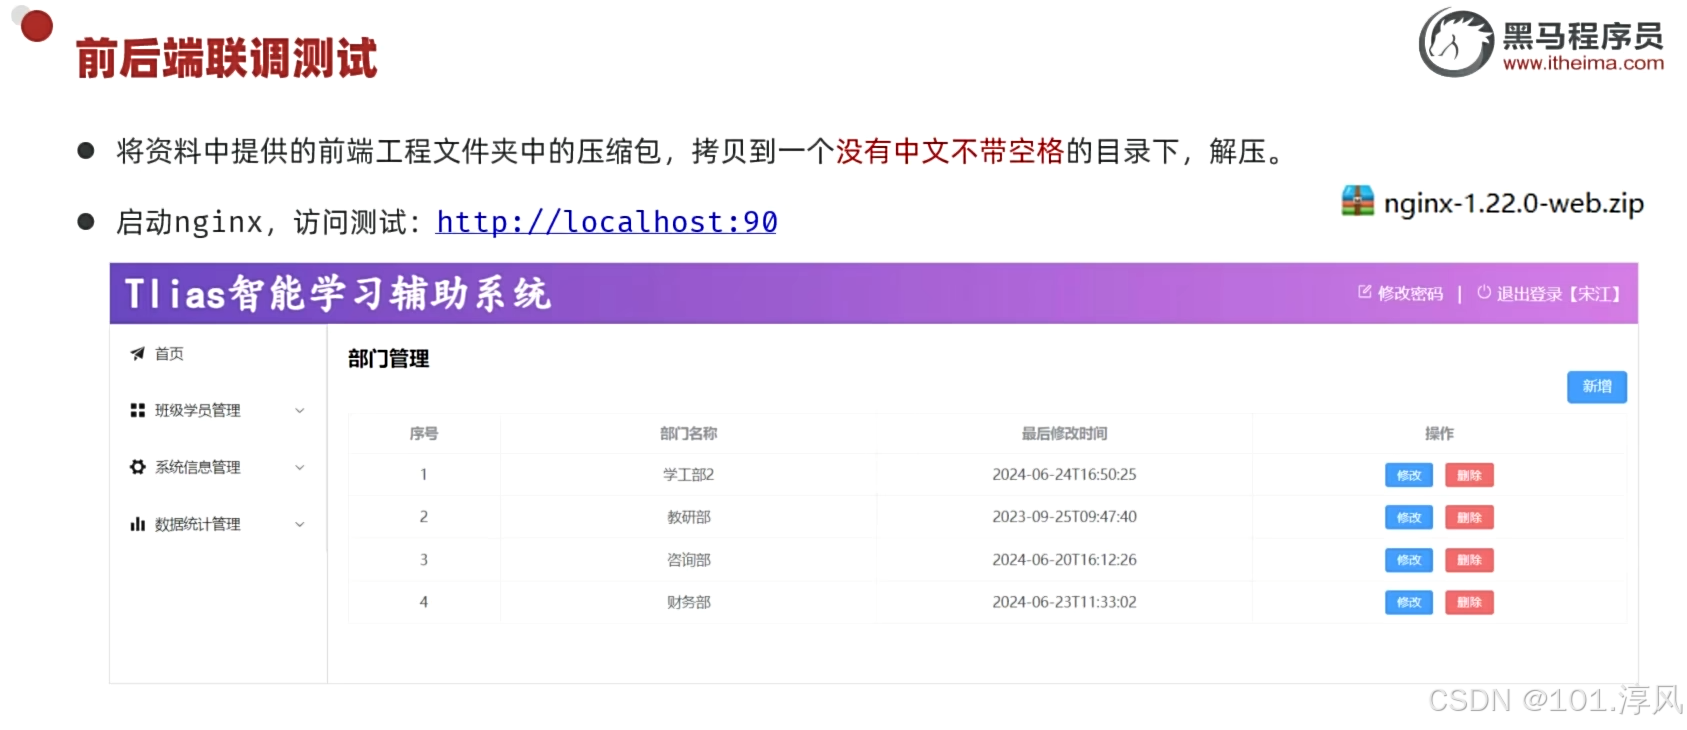The image size is (1687, 730).
Task: Click the timestamp 2024-06-20T16:12:26
Action: pos(1064,560)
